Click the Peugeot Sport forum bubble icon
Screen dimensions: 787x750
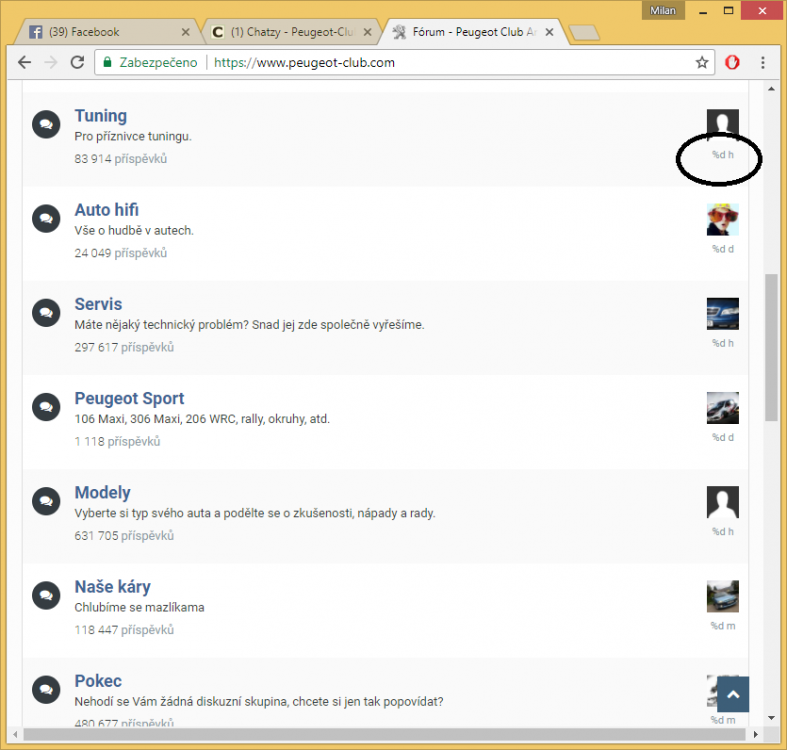coord(46,407)
